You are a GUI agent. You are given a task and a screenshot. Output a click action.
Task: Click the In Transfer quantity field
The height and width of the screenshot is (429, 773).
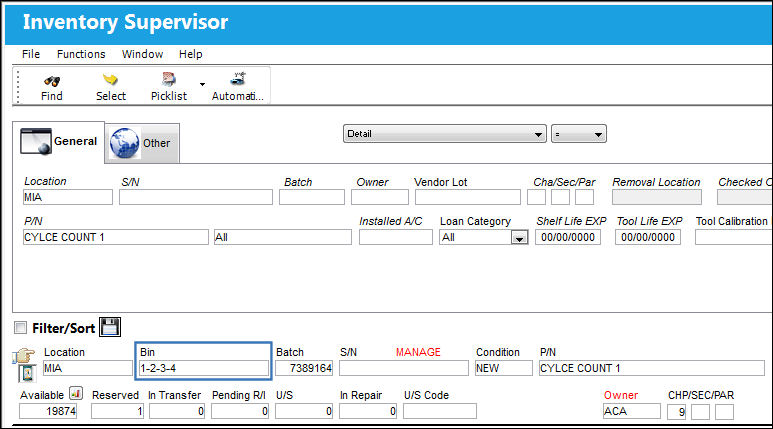[x=177, y=411]
